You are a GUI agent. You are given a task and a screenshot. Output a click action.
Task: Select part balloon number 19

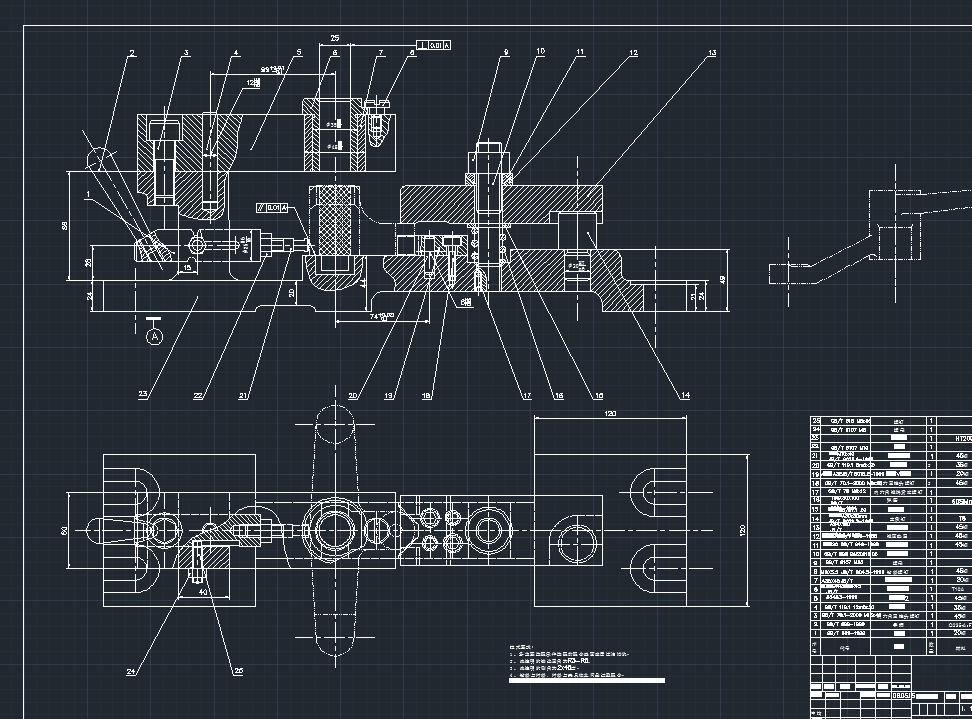(389, 395)
